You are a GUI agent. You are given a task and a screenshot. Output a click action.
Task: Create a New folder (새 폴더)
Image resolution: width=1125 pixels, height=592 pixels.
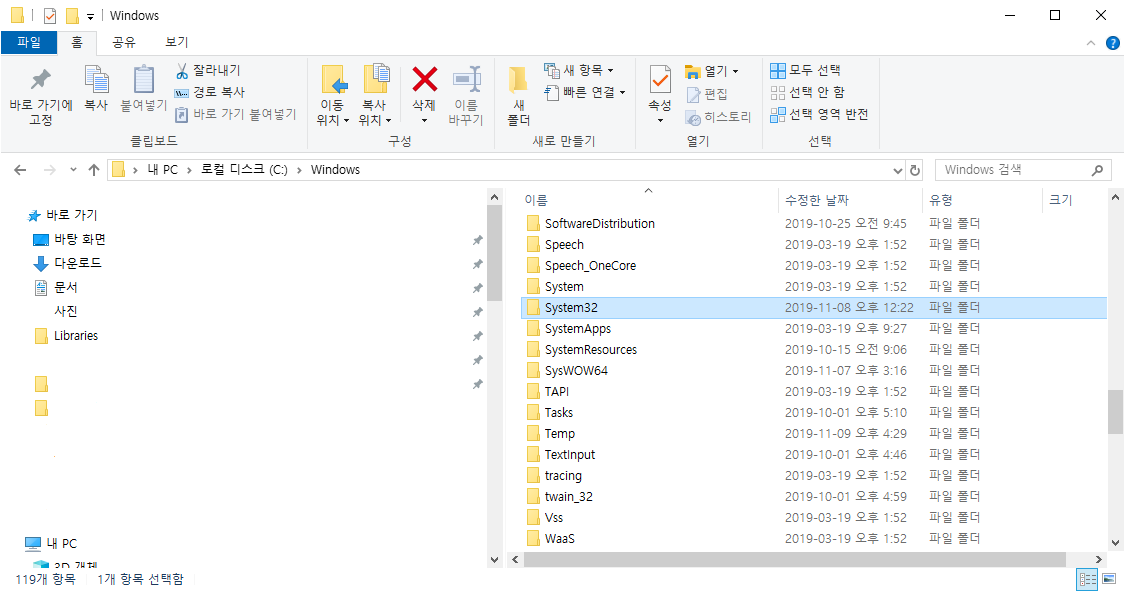click(518, 95)
